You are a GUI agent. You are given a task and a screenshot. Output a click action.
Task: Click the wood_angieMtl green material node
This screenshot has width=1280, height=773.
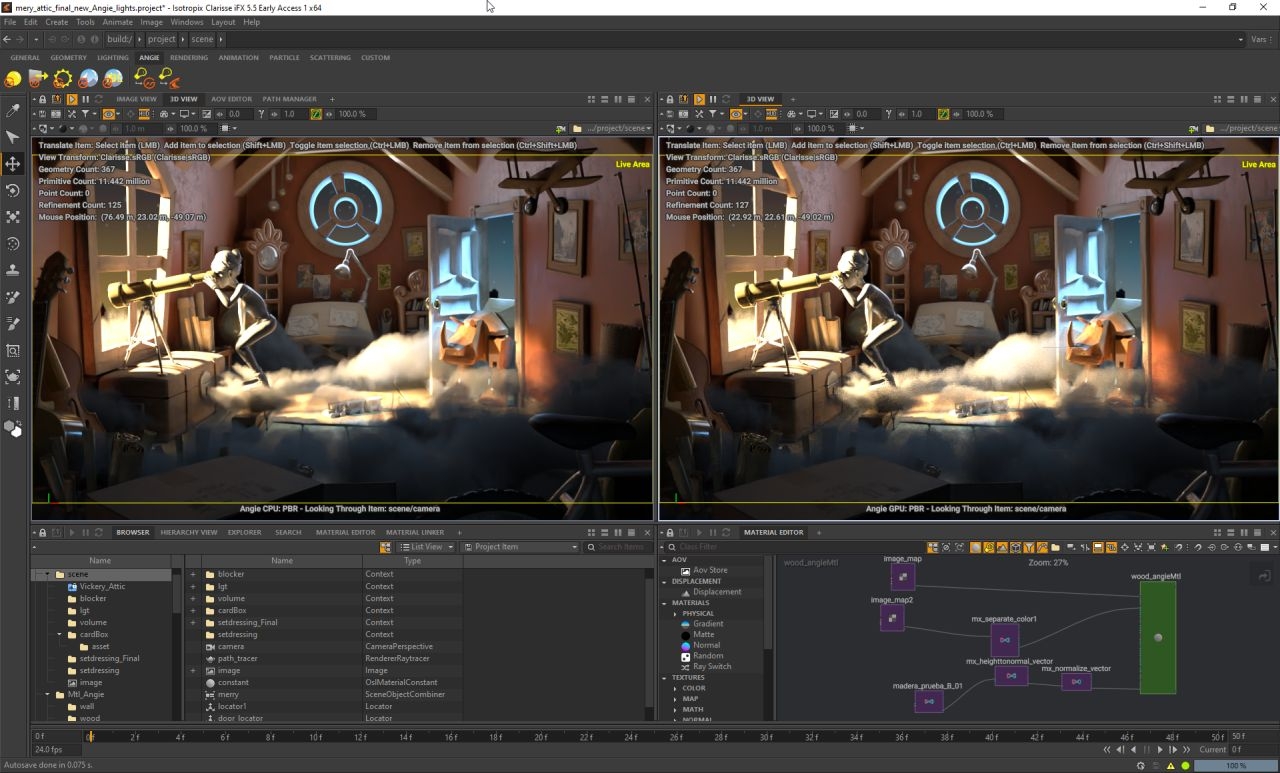1157,638
